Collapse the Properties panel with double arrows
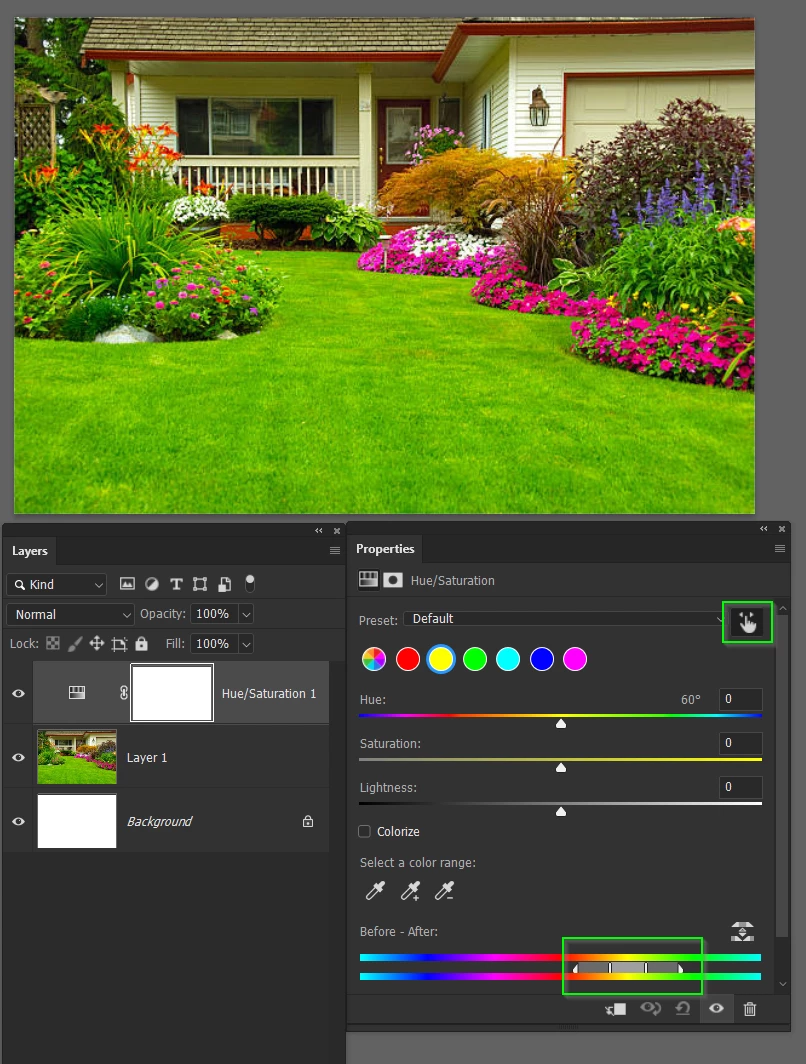The width and height of the screenshot is (806, 1064). coord(764,529)
